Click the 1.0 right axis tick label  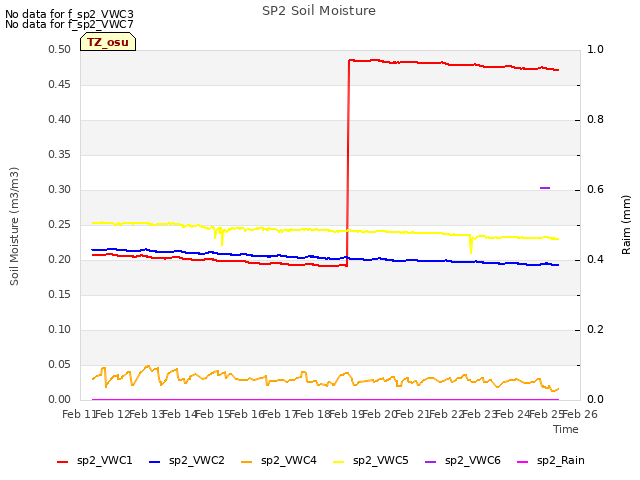pos(595,49)
